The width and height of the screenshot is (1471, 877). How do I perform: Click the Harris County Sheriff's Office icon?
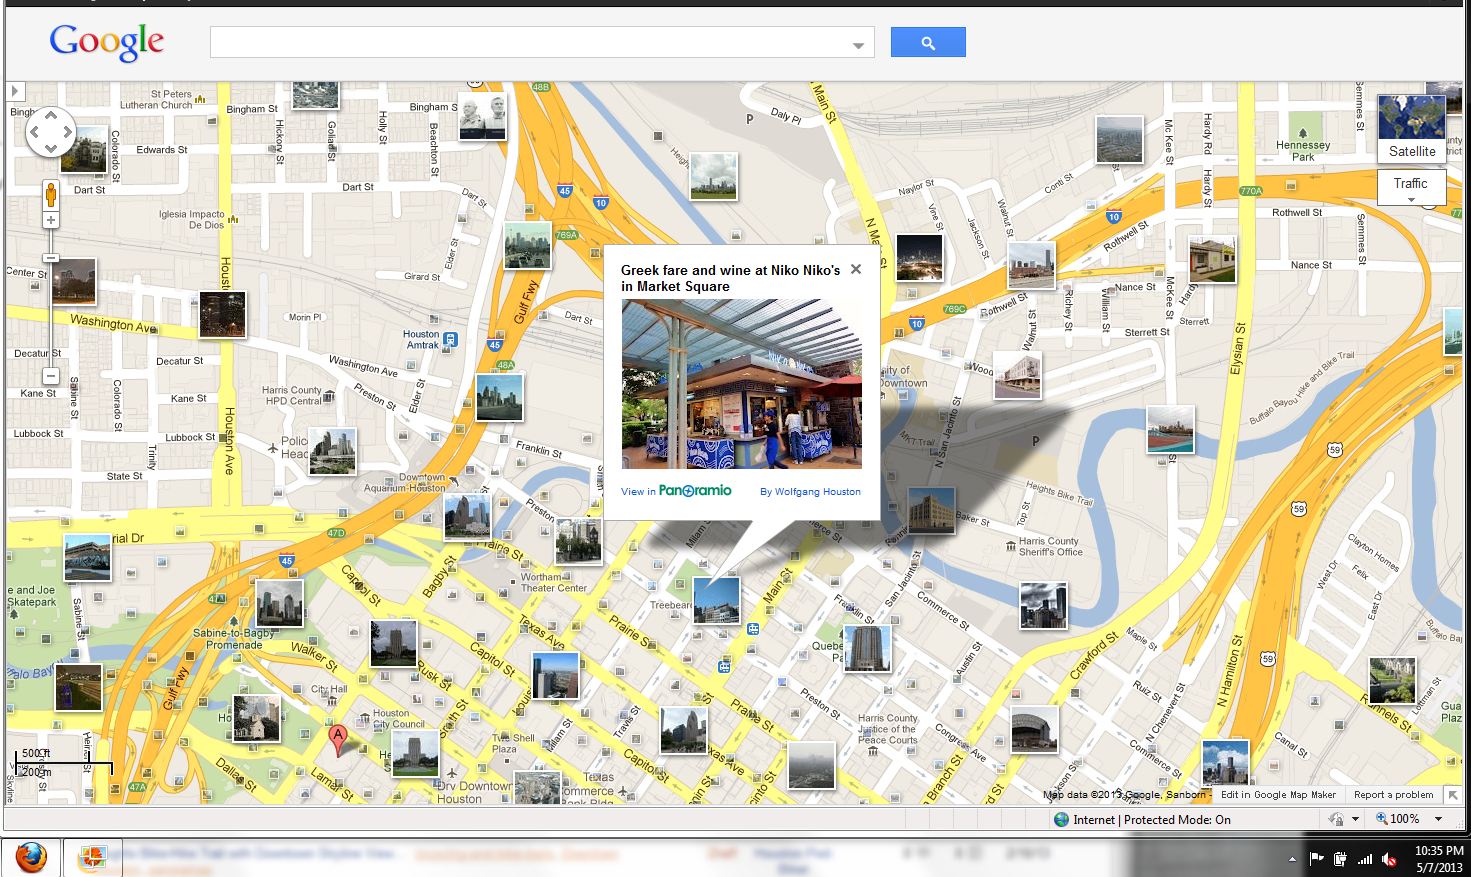1011,546
